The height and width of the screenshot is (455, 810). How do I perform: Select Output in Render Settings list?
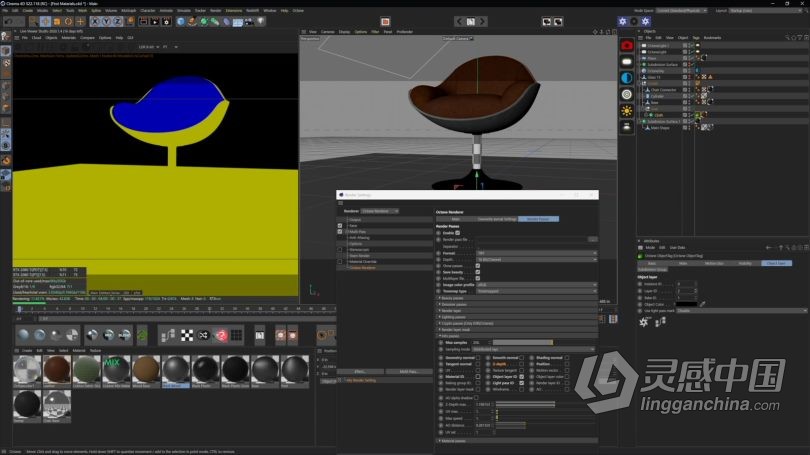(x=355, y=220)
